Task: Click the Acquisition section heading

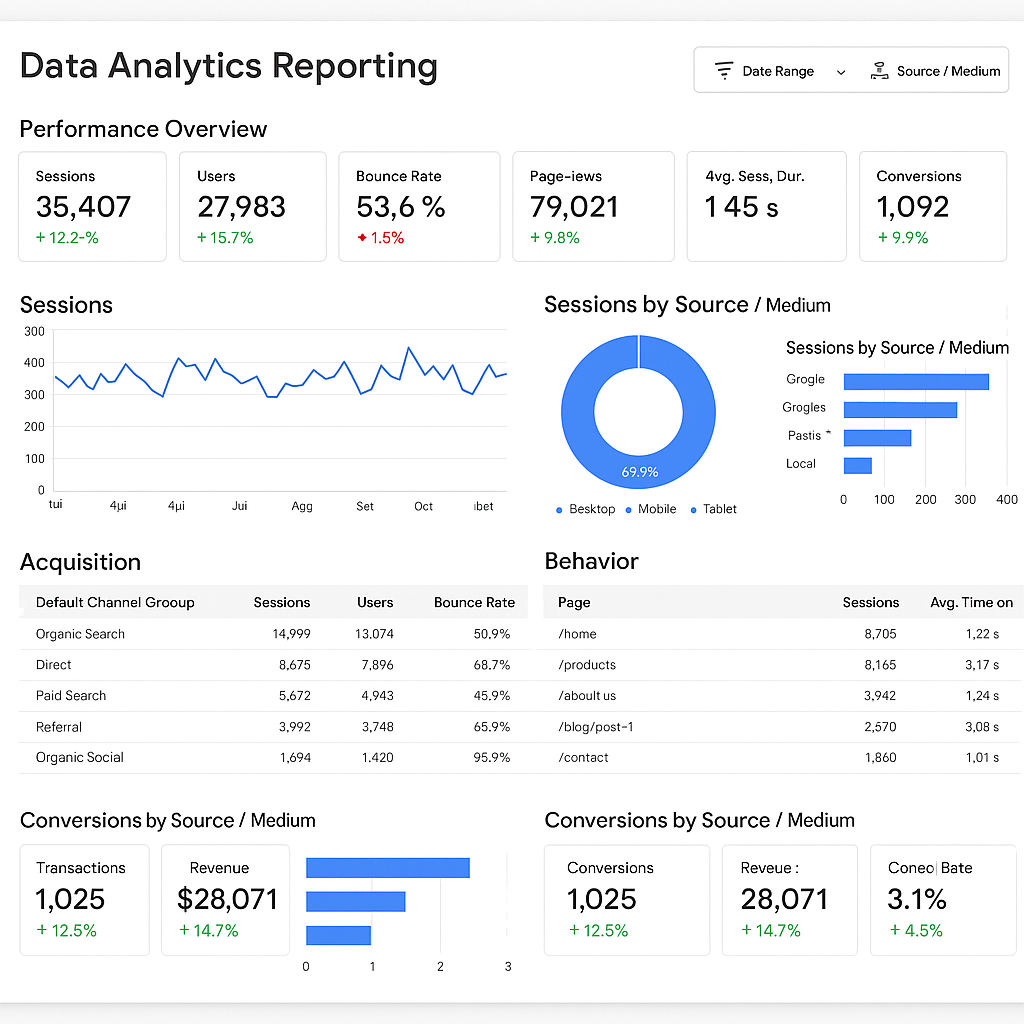Action: tap(80, 562)
